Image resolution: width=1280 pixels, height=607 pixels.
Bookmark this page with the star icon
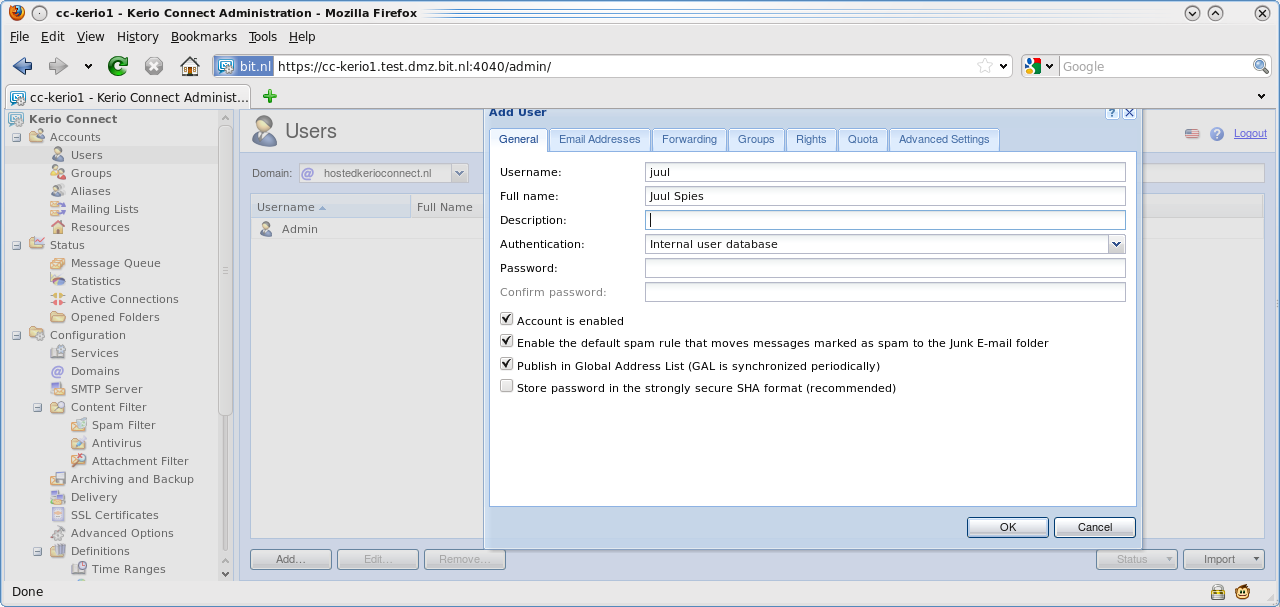pos(985,66)
